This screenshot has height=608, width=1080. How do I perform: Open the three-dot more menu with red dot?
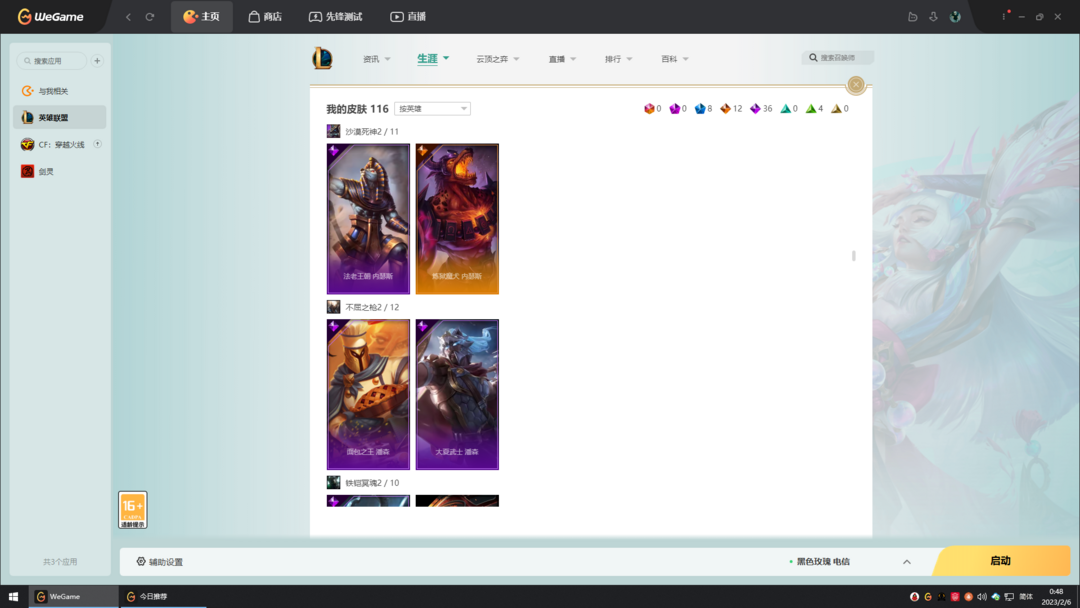tap(1004, 16)
